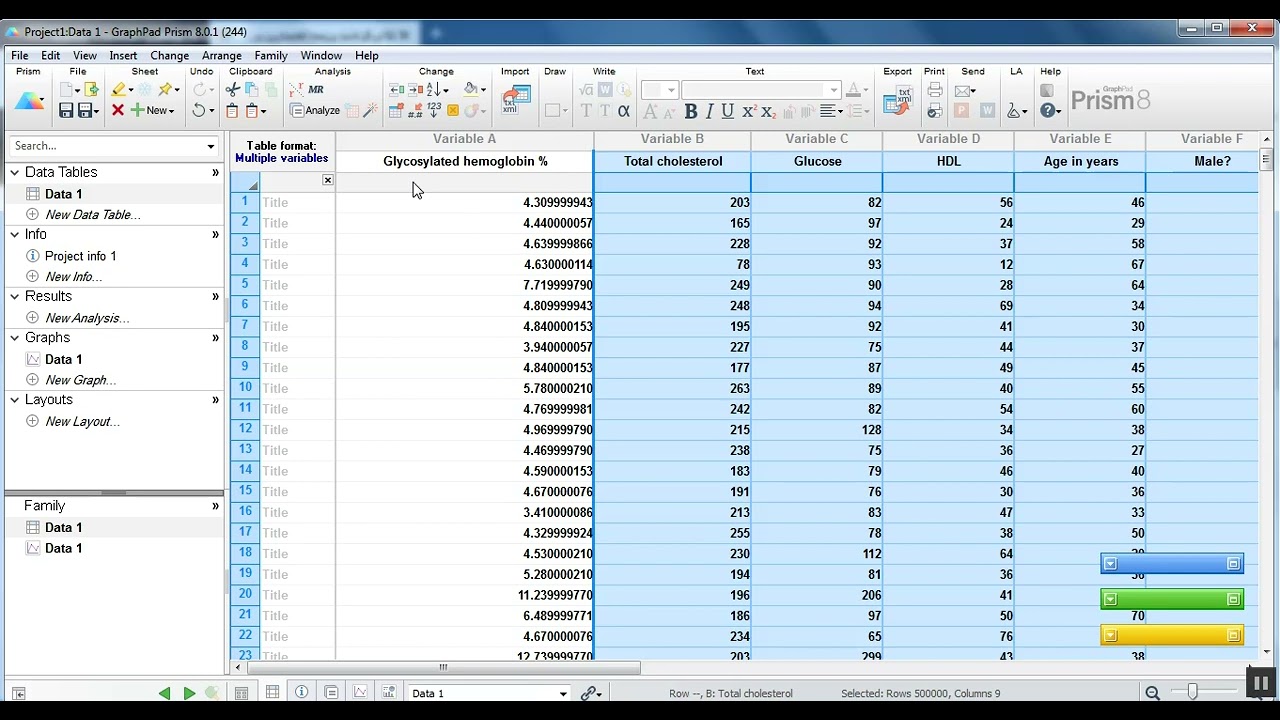Click the Italic formatting icon

(x=709, y=111)
